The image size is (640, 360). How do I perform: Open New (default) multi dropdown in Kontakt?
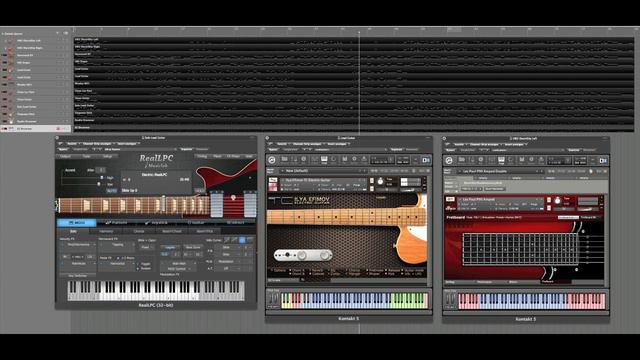click(323, 171)
